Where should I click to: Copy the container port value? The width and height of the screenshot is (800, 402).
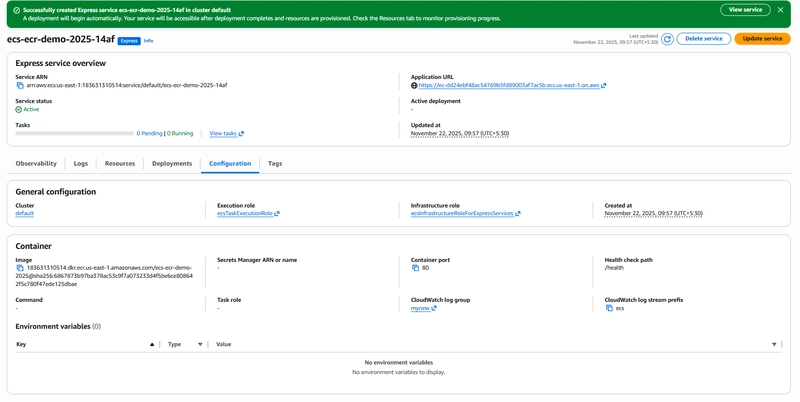click(x=416, y=268)
